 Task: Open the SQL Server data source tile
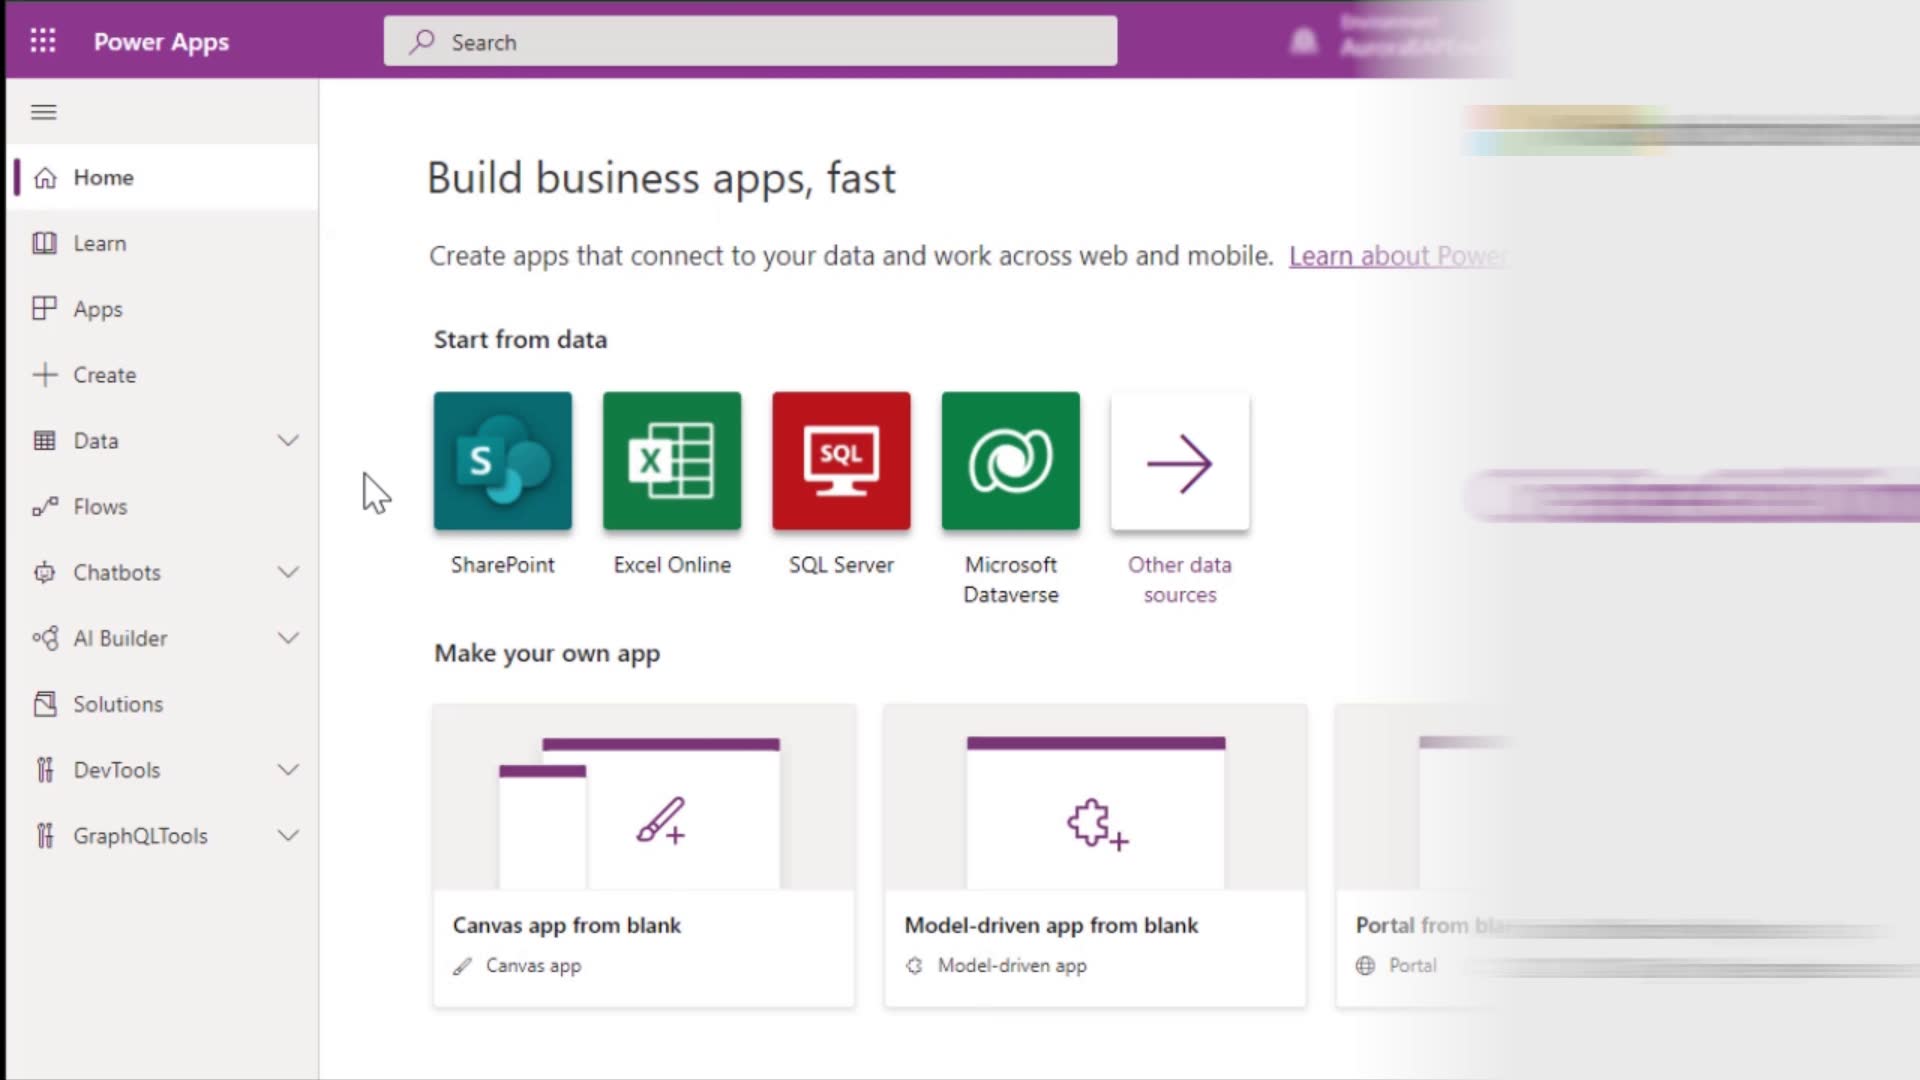click(x=841, y=461)
